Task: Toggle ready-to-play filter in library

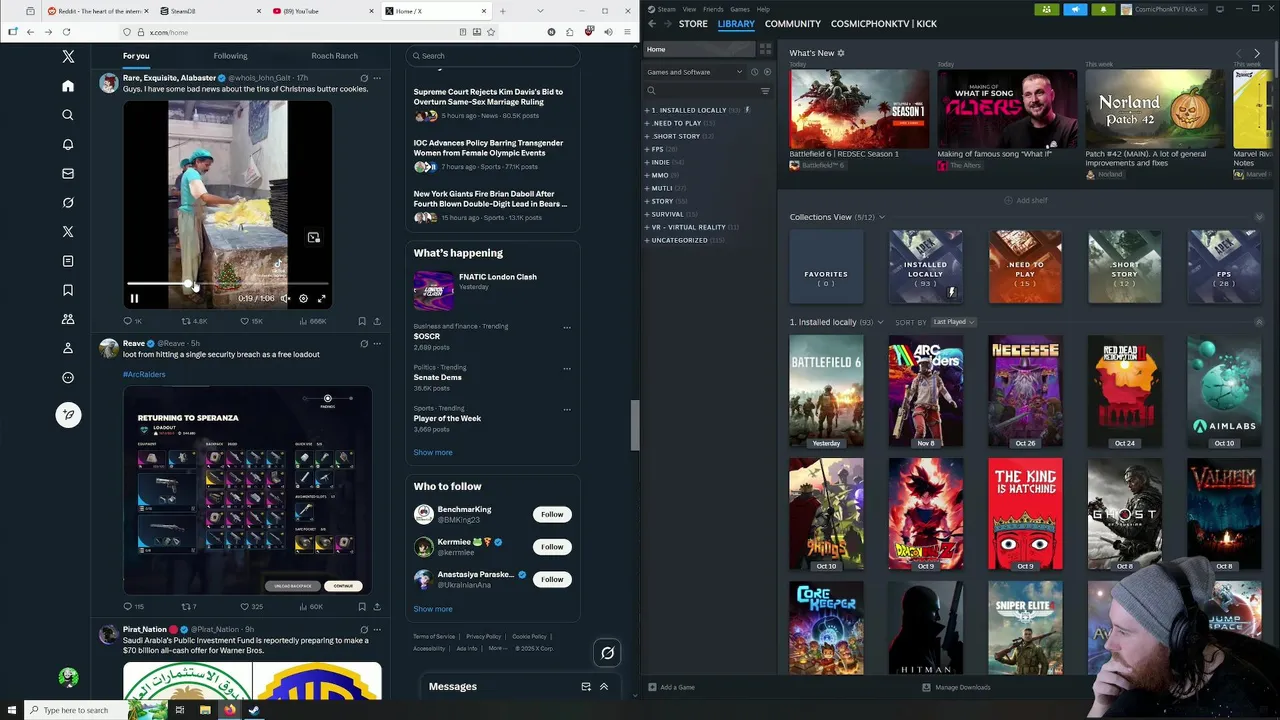Action: coord(766,72)
